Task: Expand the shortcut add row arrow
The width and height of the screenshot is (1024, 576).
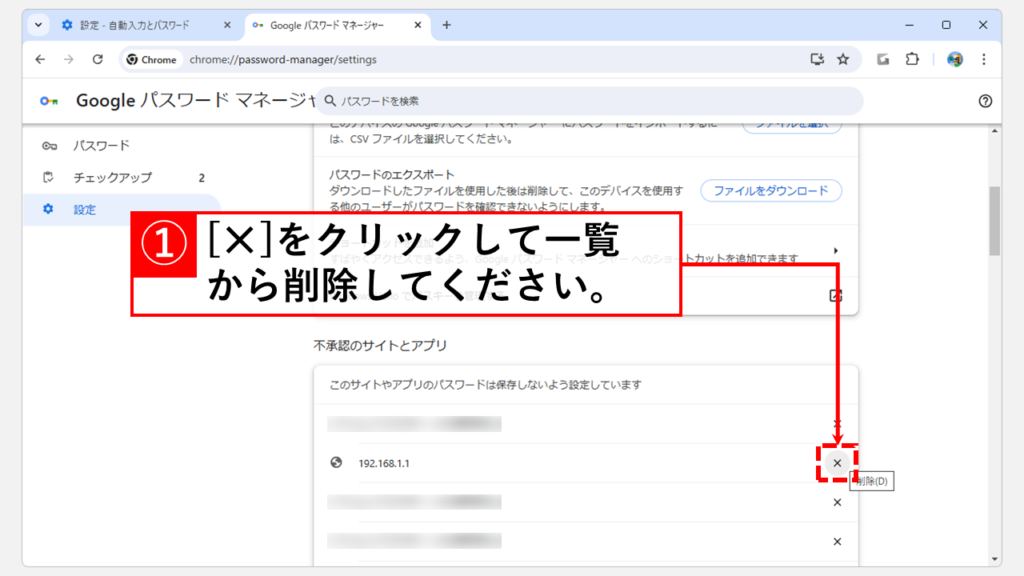Action: point(835,251)
